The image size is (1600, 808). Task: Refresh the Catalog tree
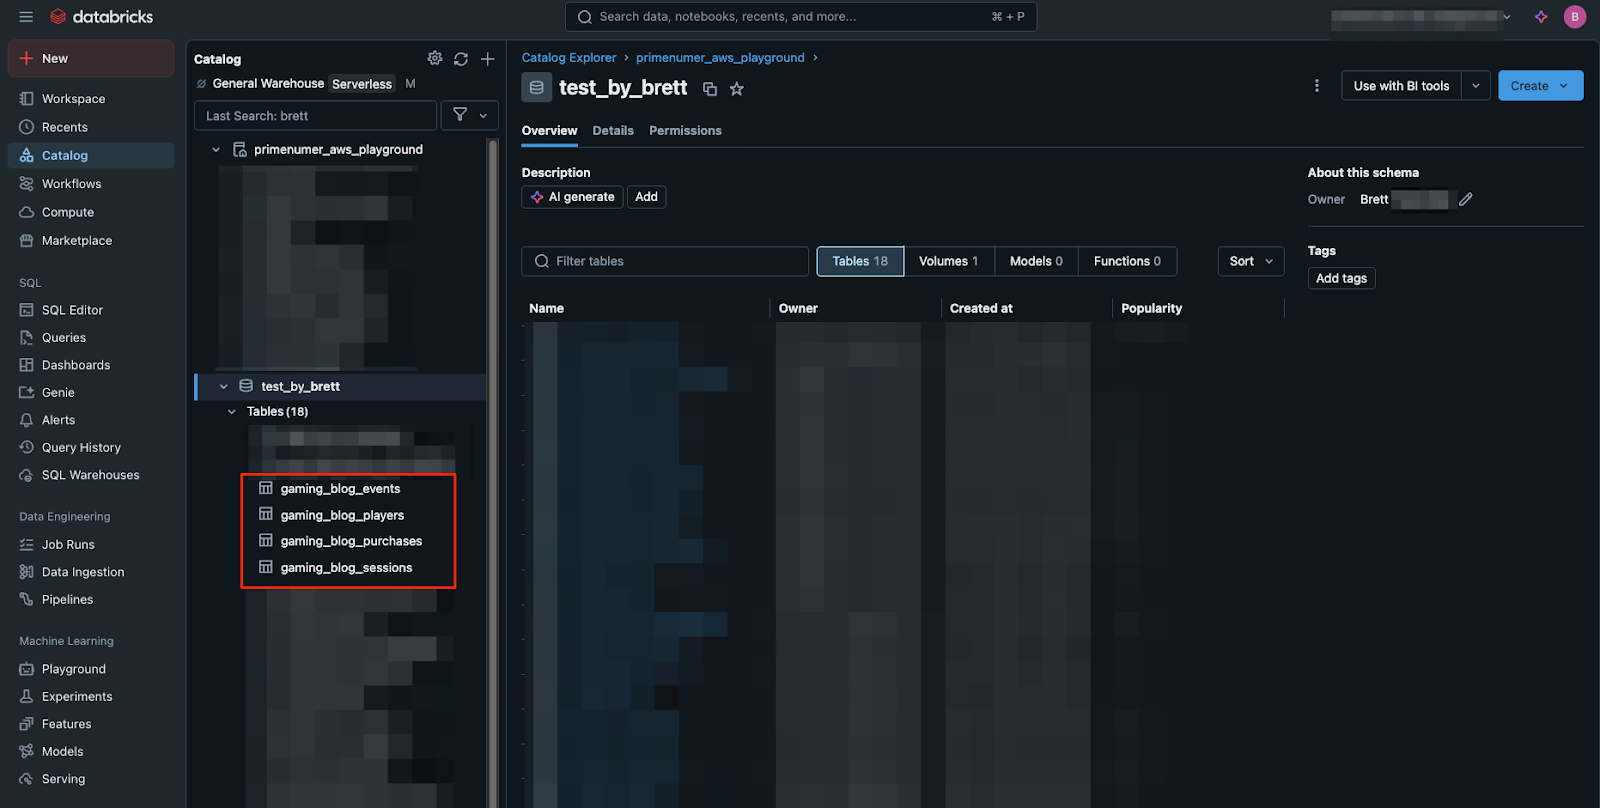click(461, 59)
